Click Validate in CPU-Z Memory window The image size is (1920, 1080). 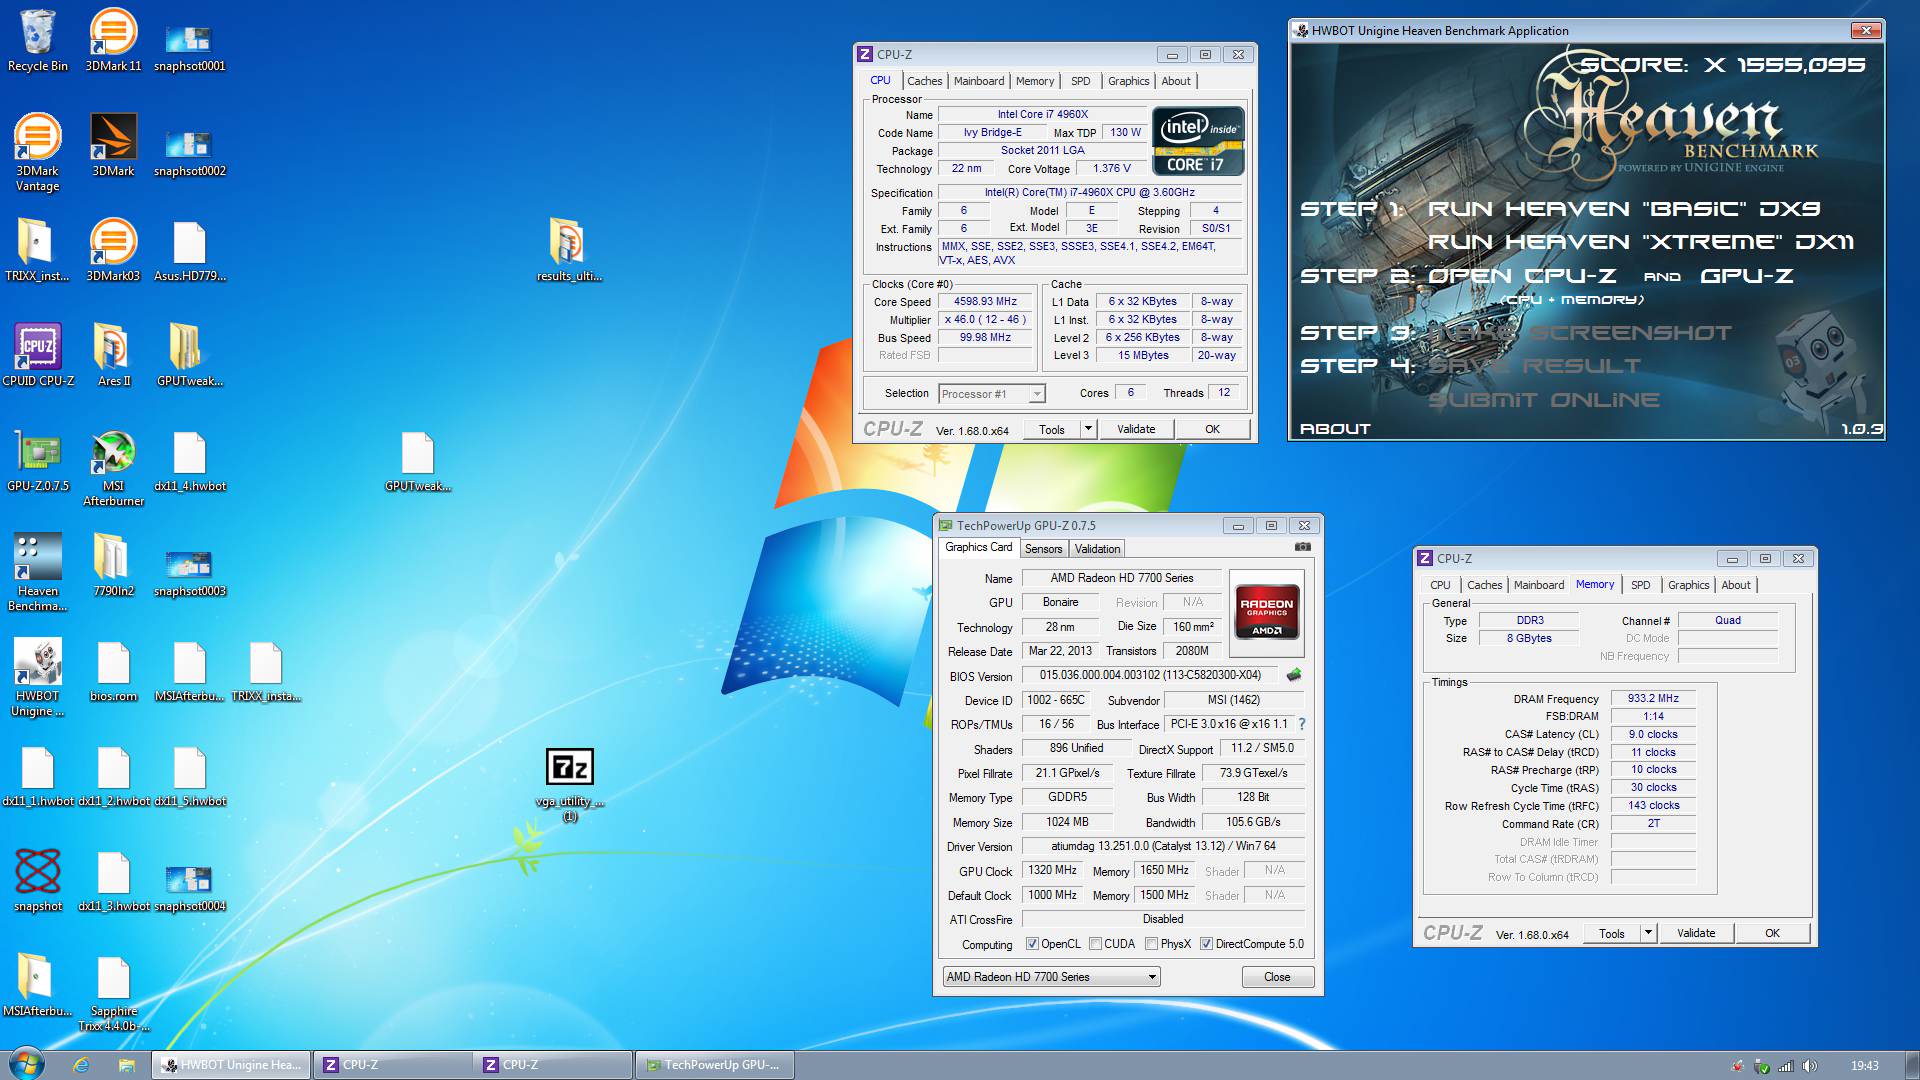pos(1696,933)
